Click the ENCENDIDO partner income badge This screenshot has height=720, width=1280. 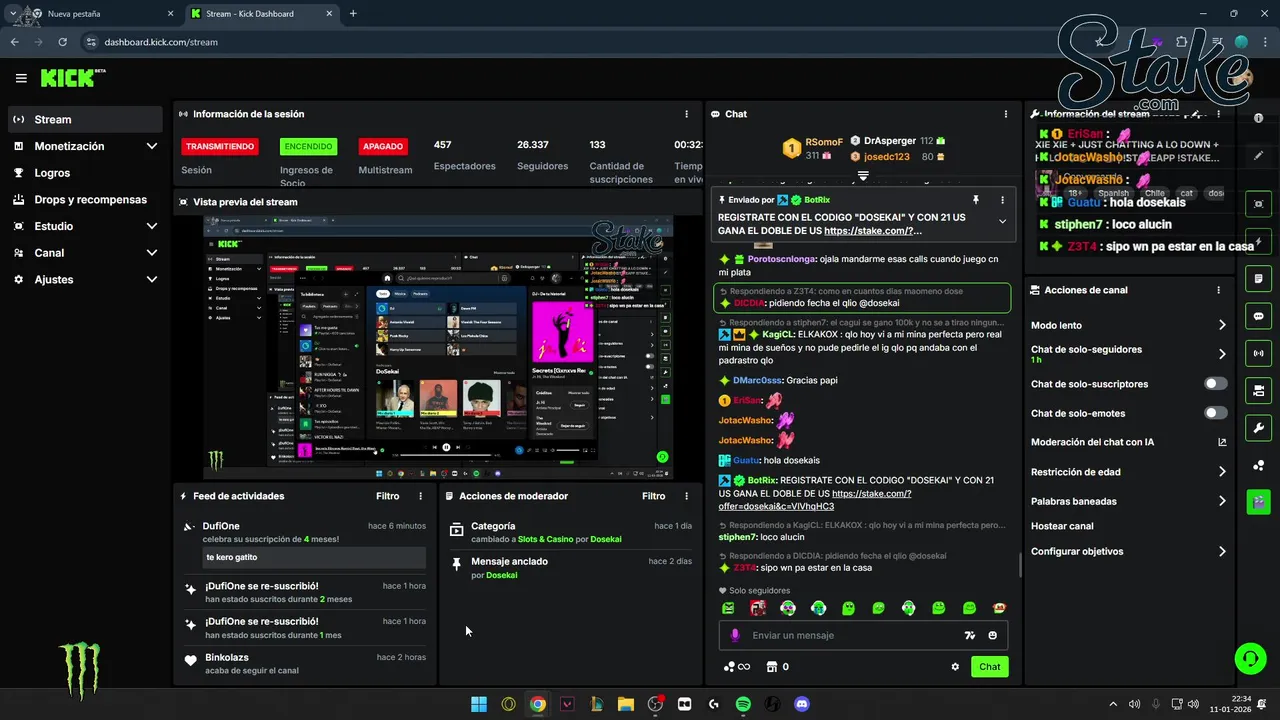308,146
